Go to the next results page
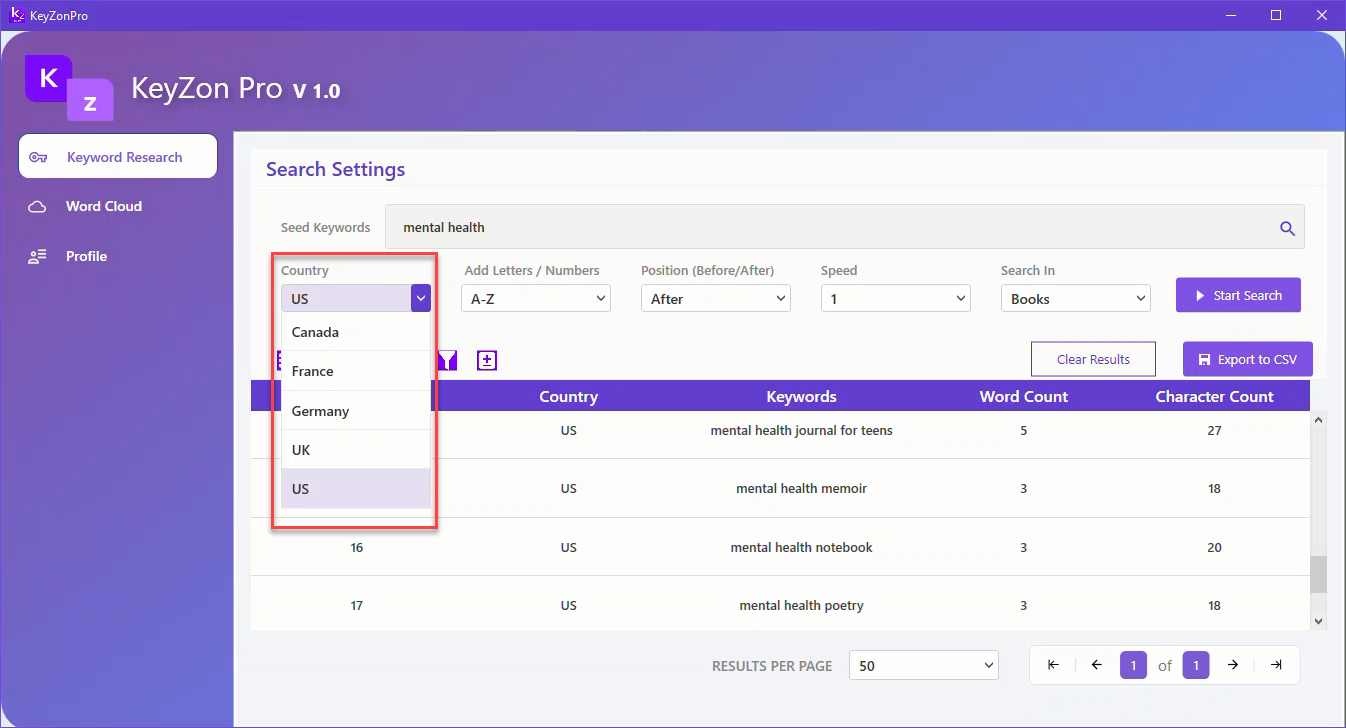This screenshot has height=728, width=1346. (1233, 665)
